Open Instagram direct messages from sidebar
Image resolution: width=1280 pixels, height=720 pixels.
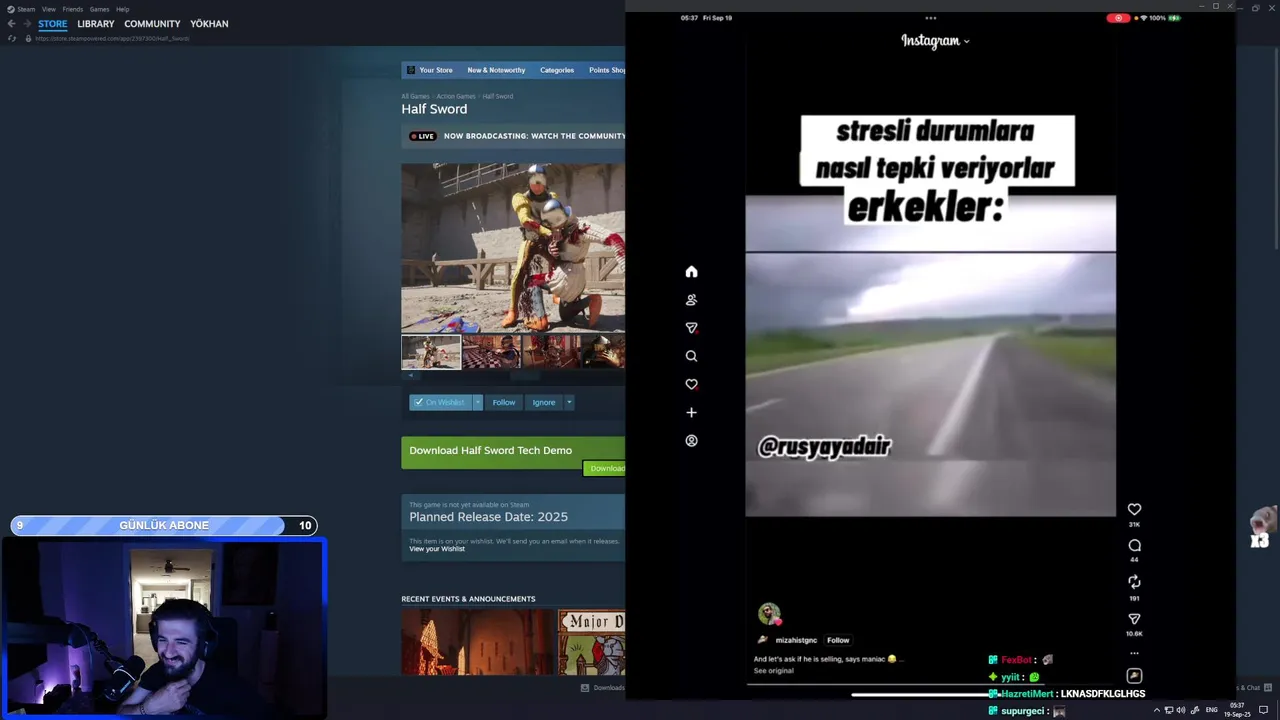(x=691, y=328)
